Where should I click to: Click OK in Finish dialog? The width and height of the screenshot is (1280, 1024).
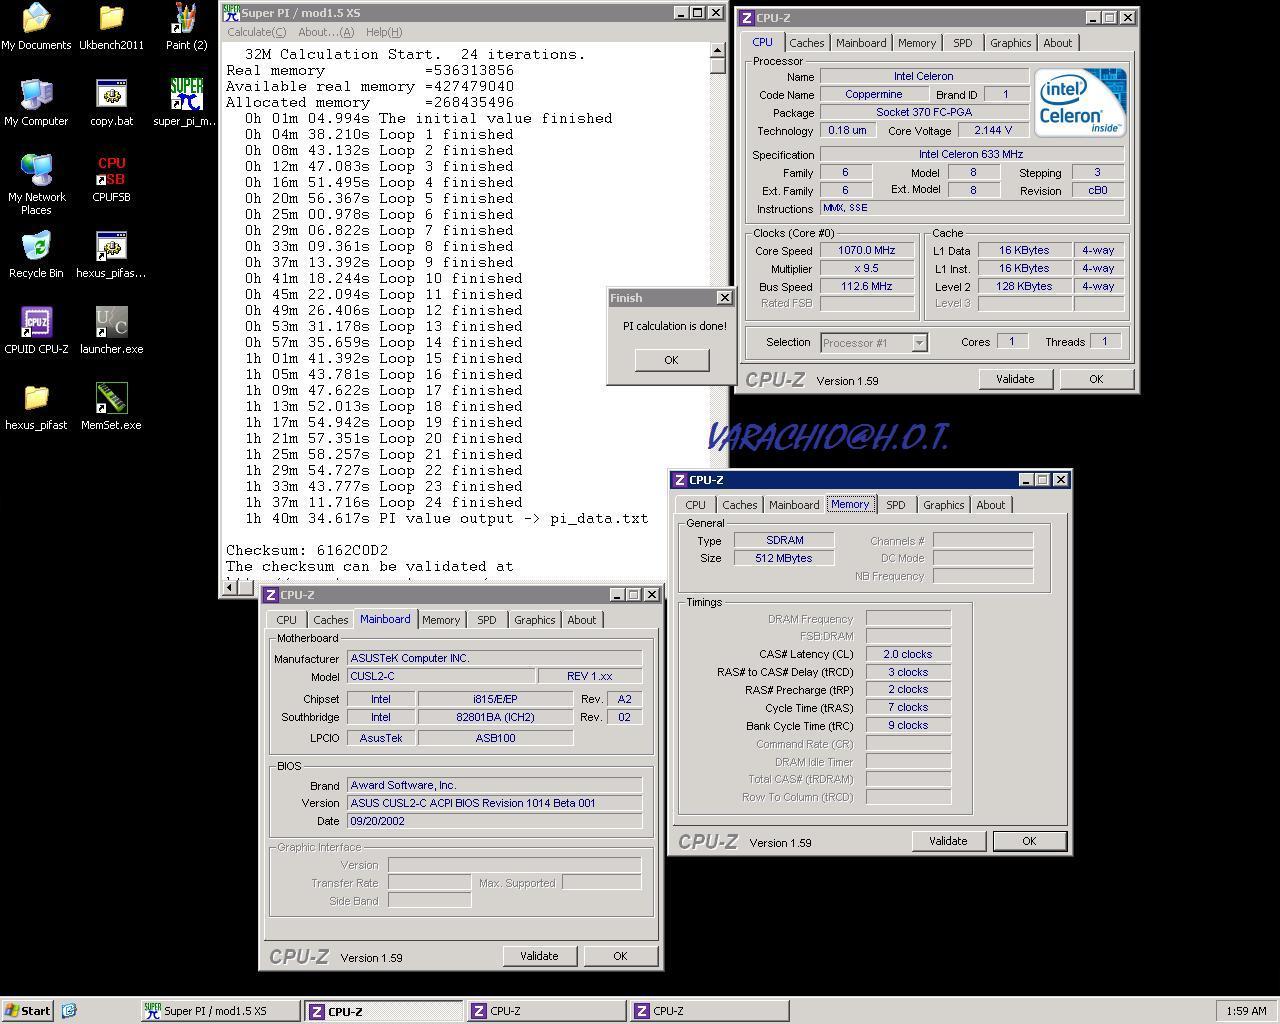point(671,360)
